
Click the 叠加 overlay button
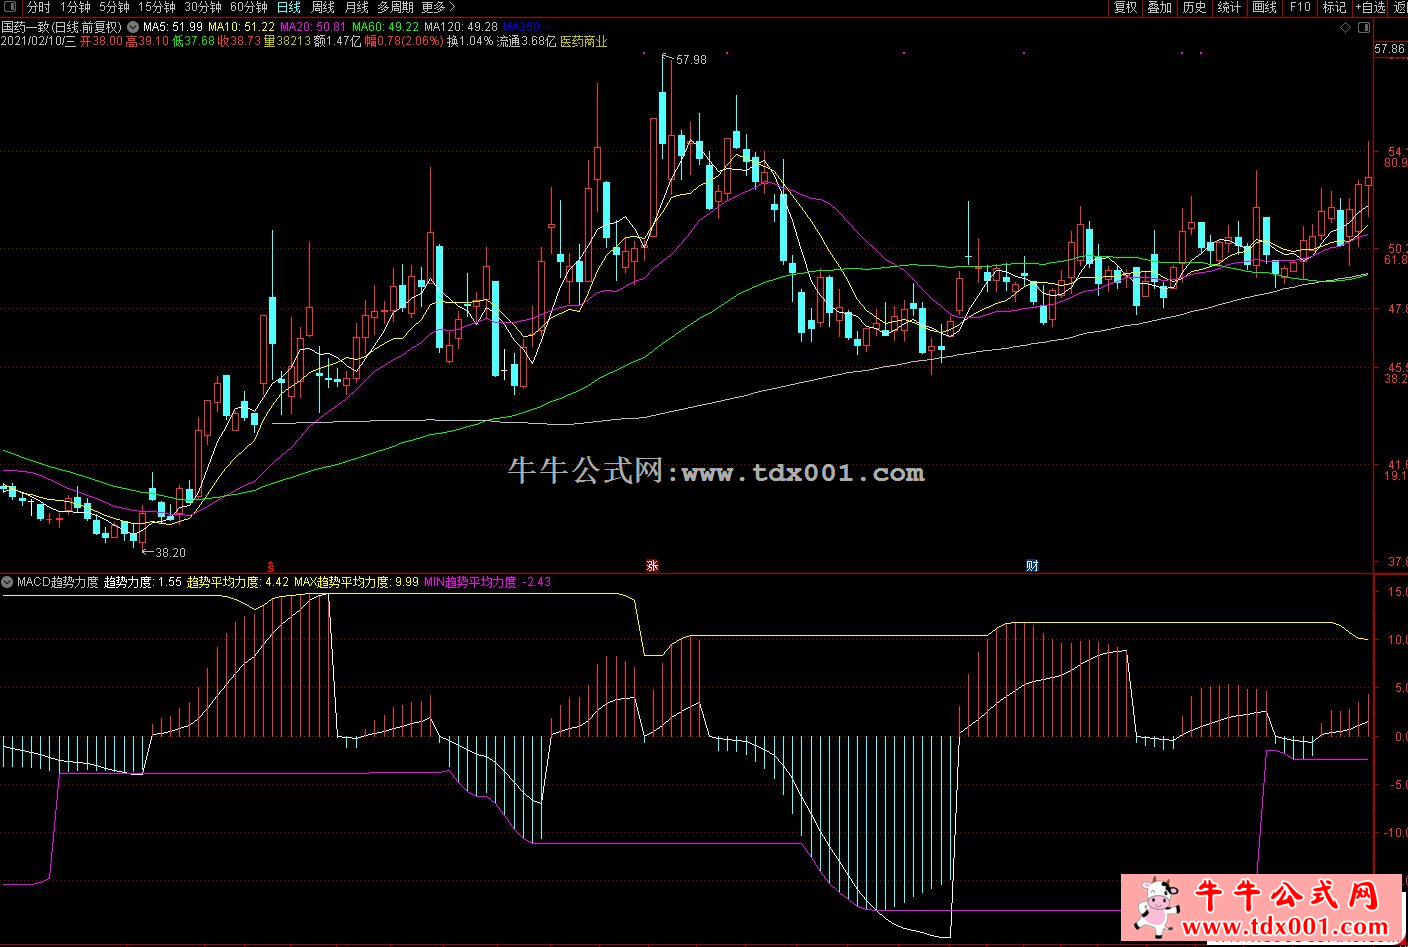point(1160,7)
